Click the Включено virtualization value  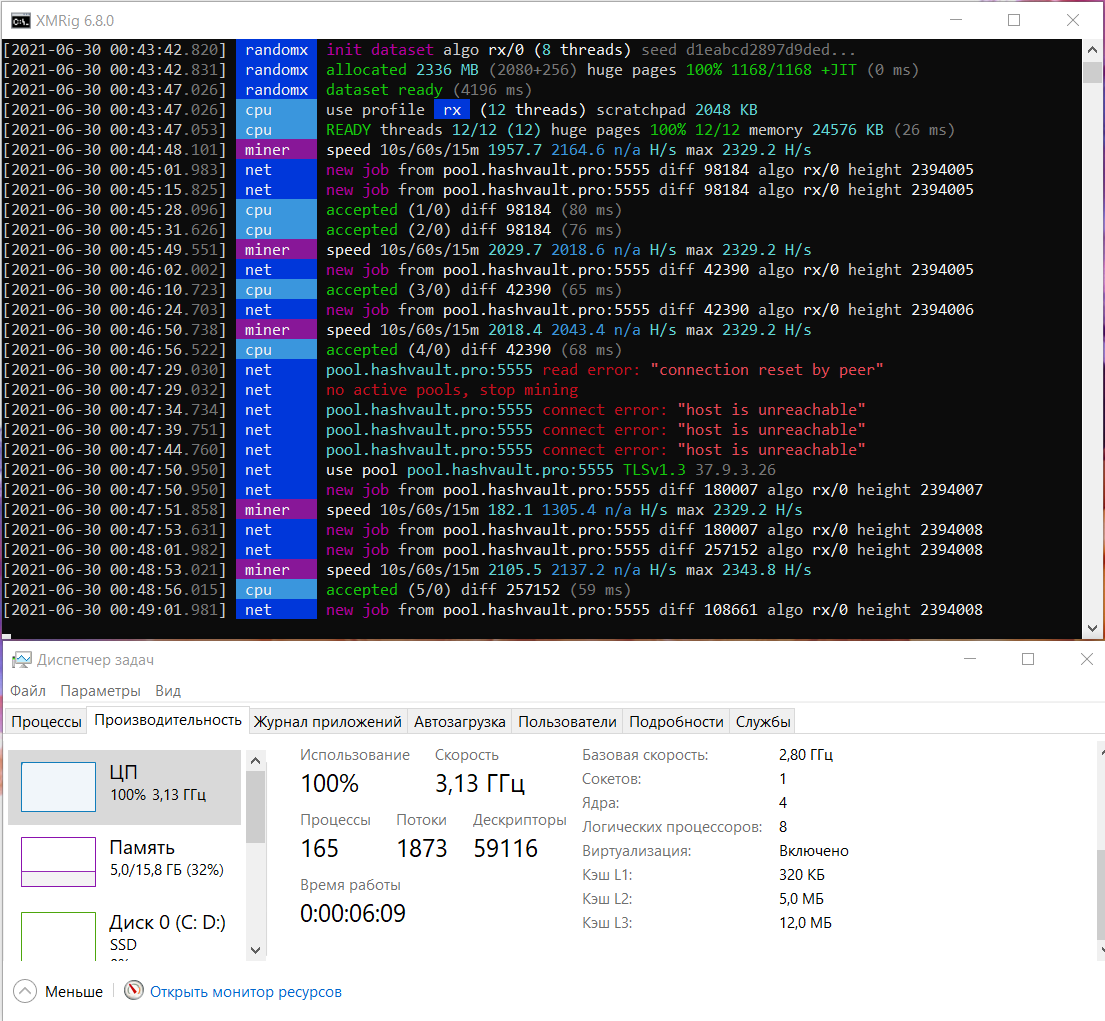click(x=813, y=850)
